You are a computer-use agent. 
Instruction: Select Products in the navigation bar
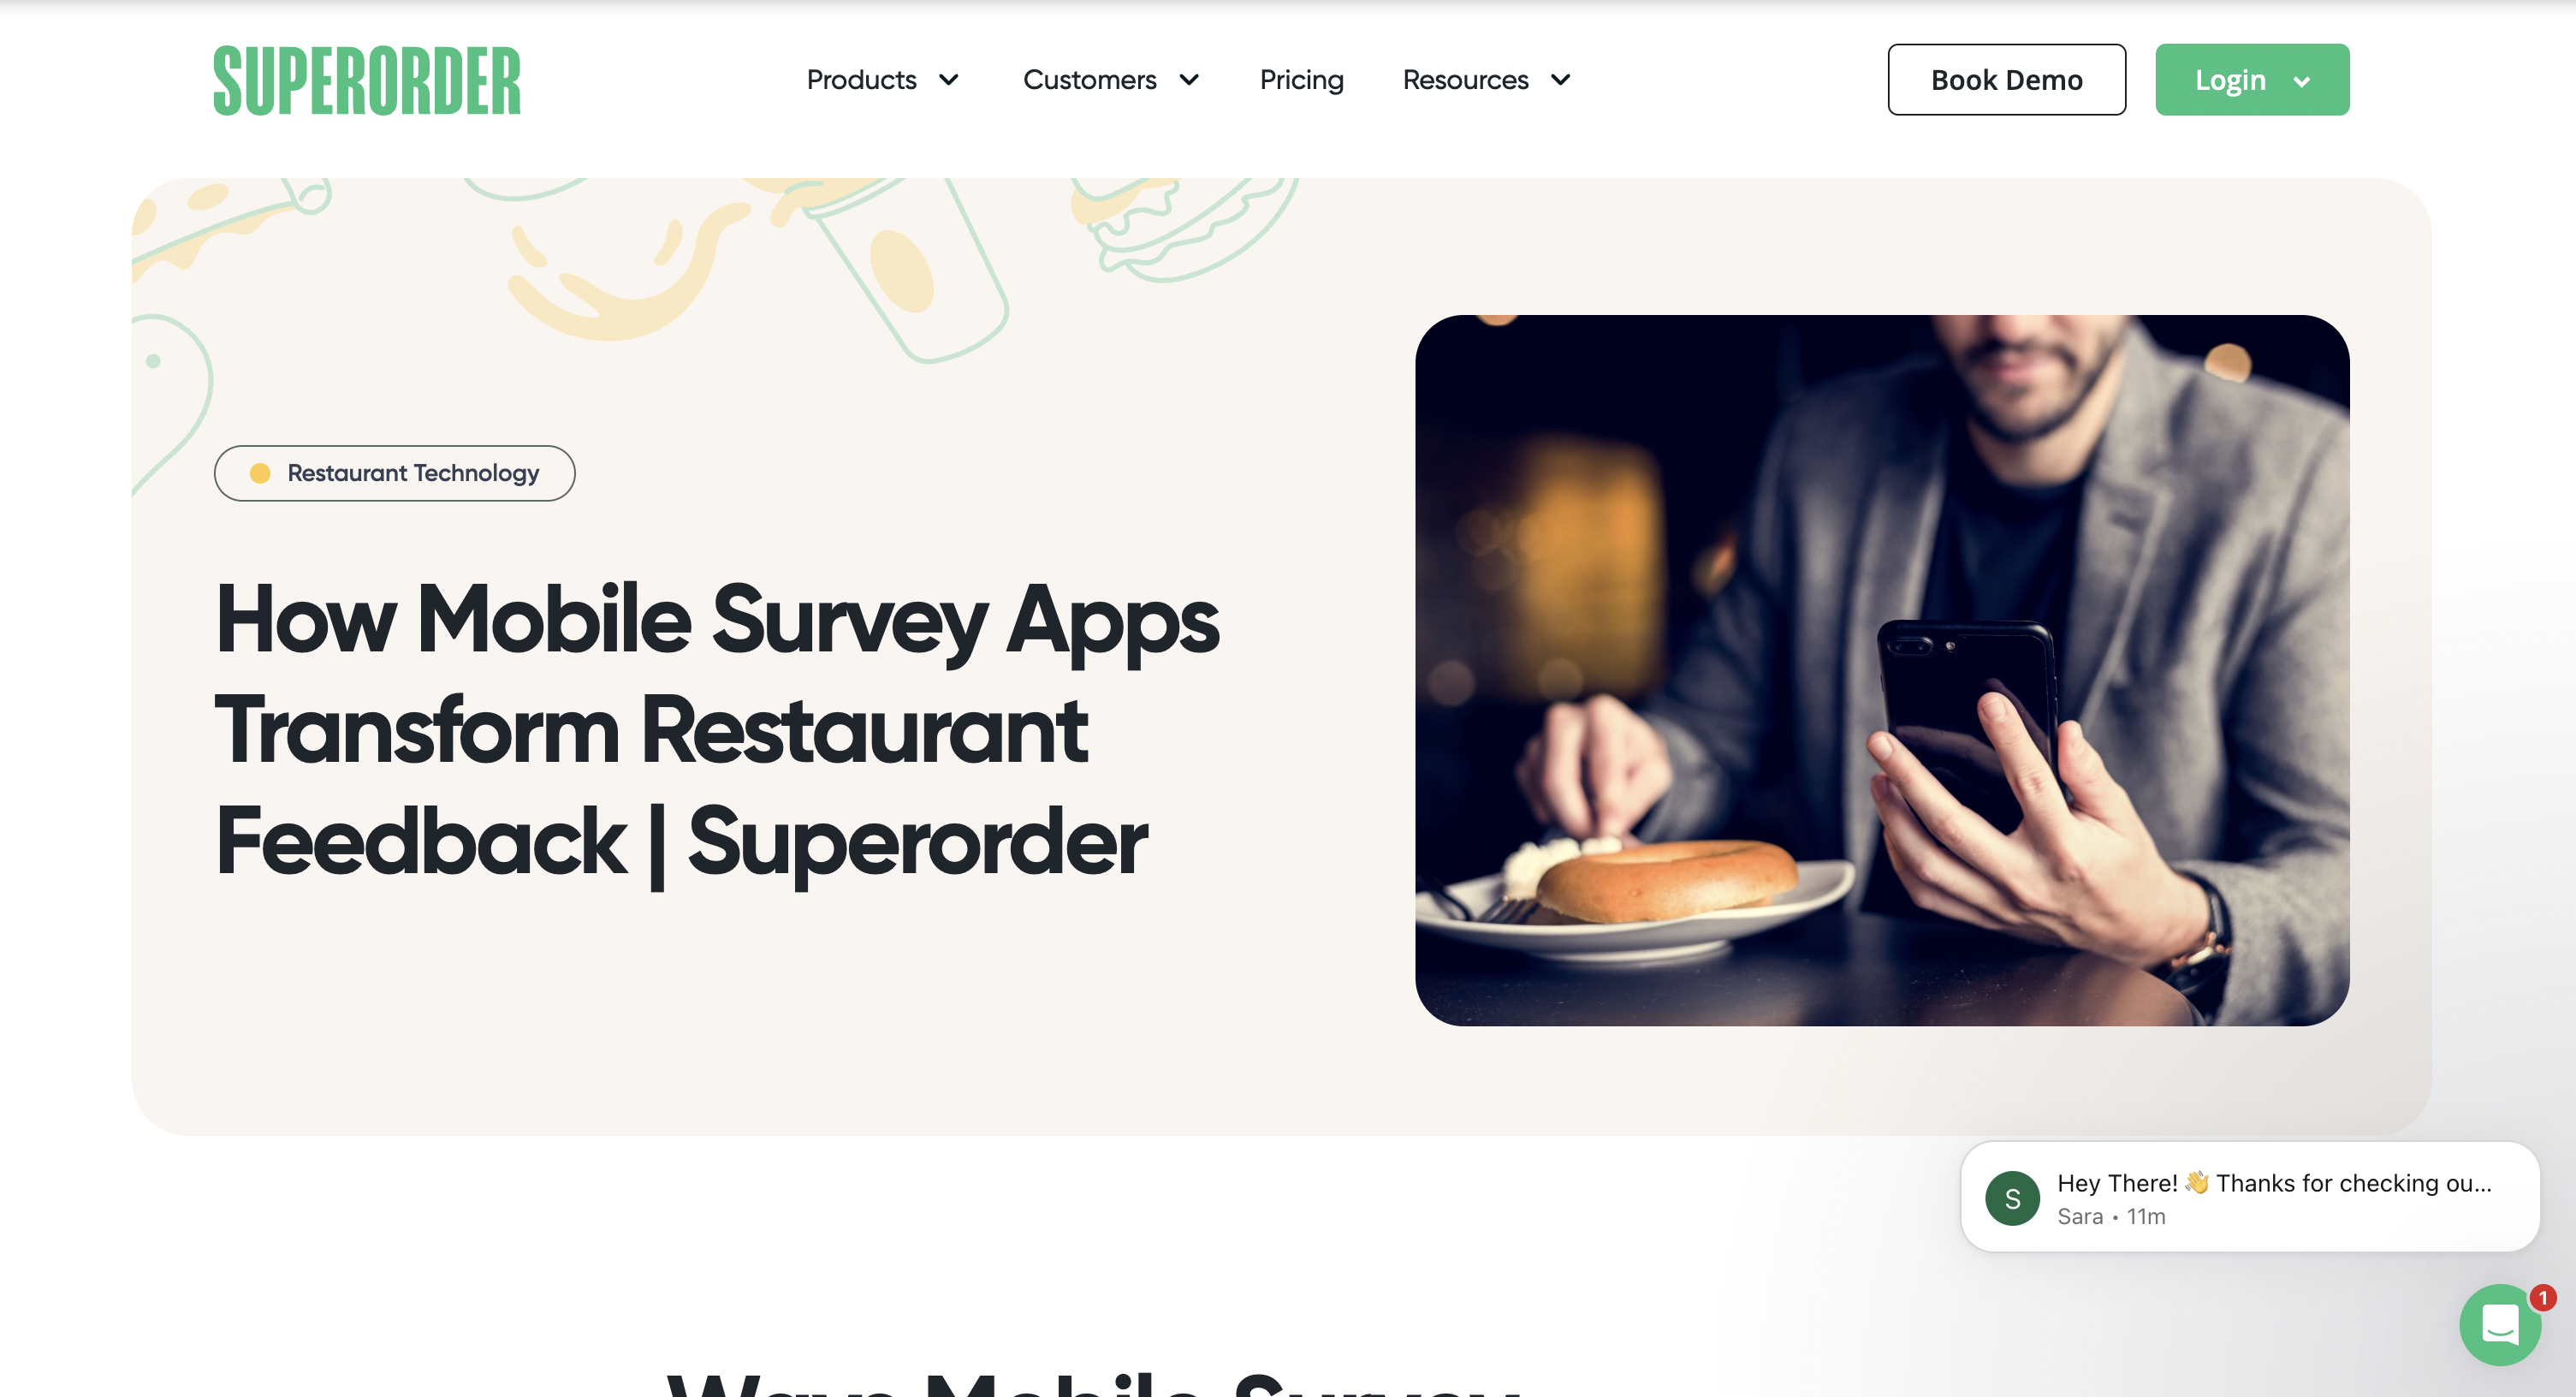pos(861,80)
